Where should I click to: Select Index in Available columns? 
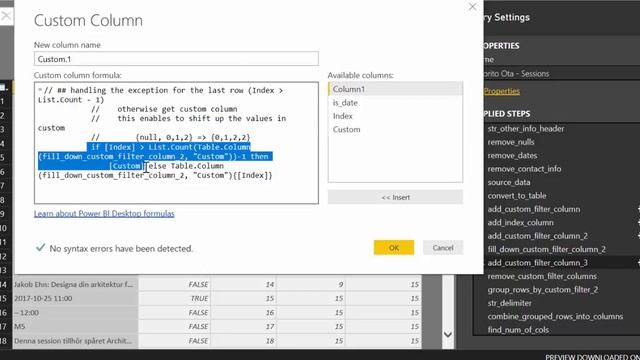coord(396,116)
